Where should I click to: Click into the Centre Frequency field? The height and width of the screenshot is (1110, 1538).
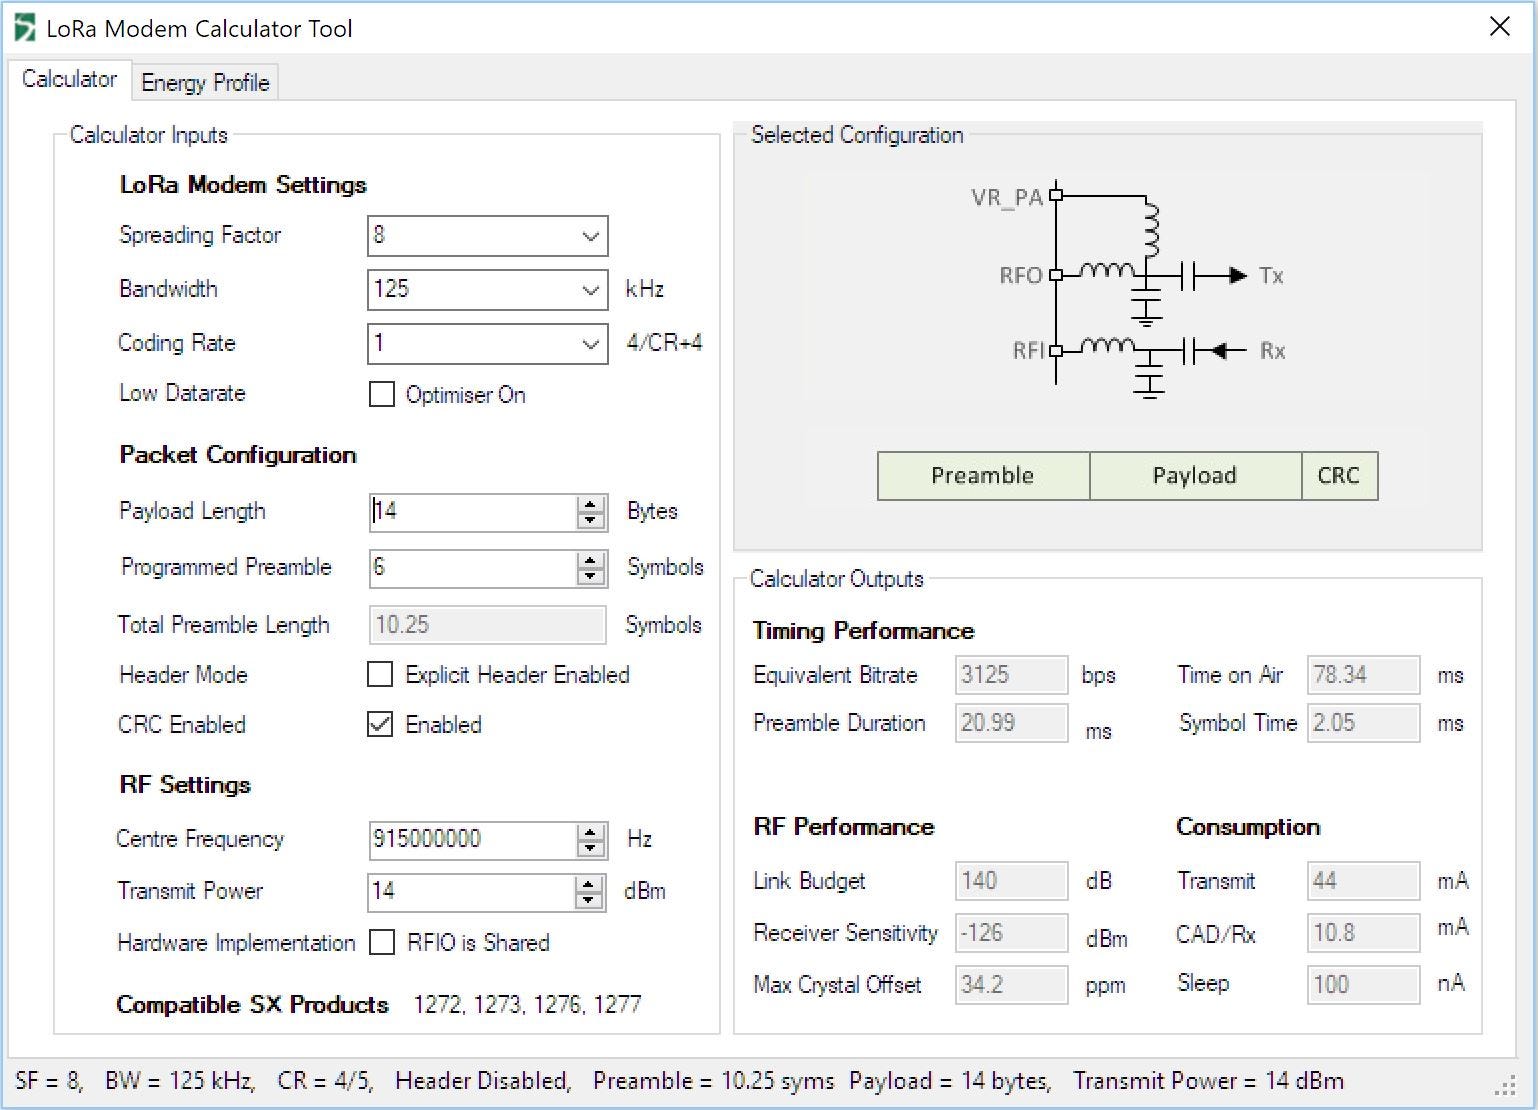[x=473, y=840]
